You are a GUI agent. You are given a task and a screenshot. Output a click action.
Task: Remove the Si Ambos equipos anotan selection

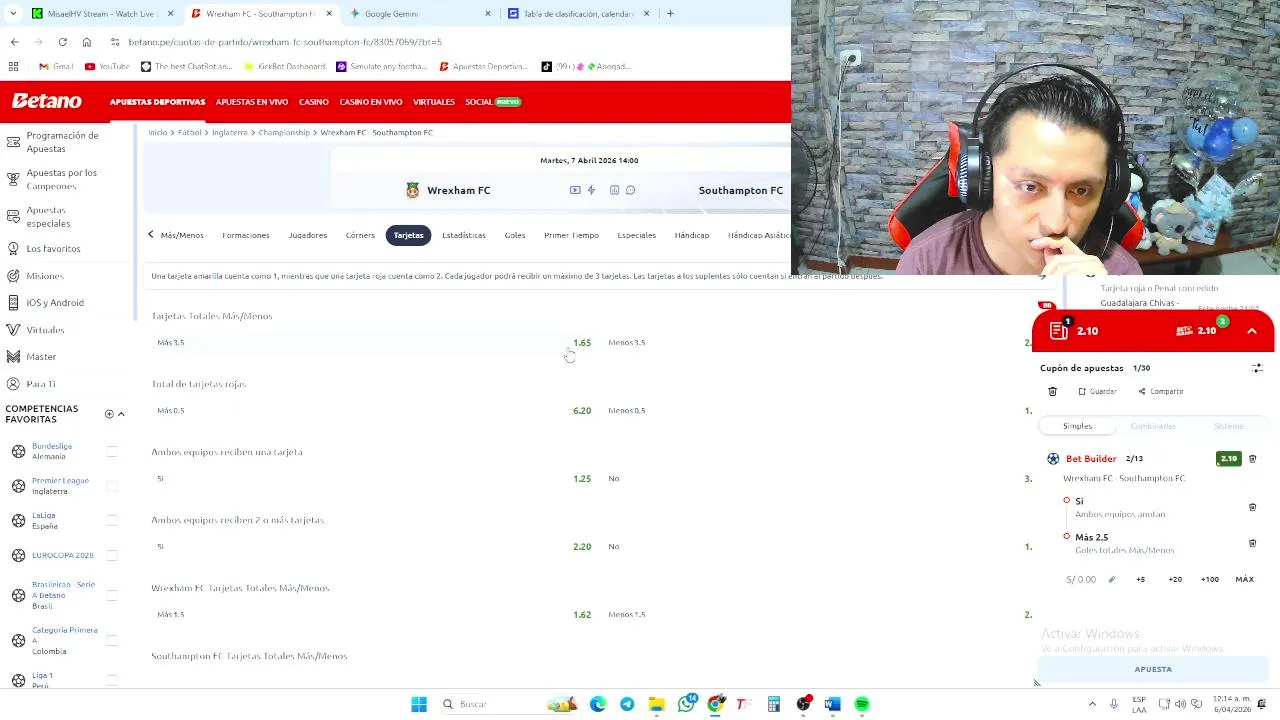point(1252,507)
